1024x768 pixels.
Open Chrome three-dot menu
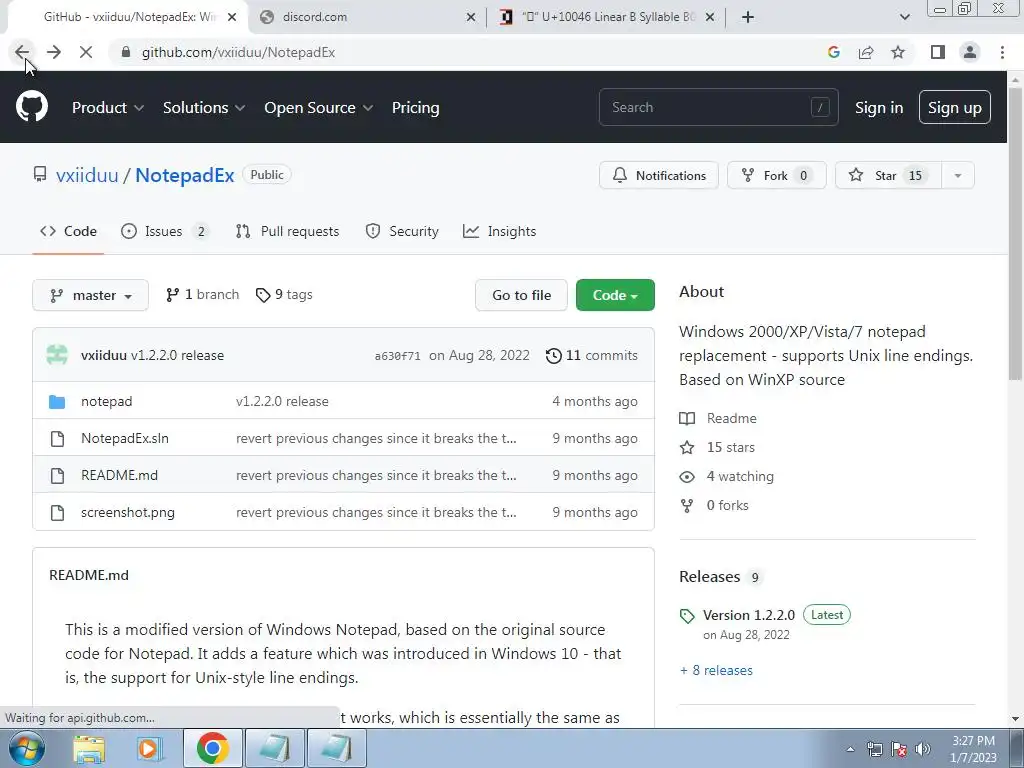tap(1002, 52)
